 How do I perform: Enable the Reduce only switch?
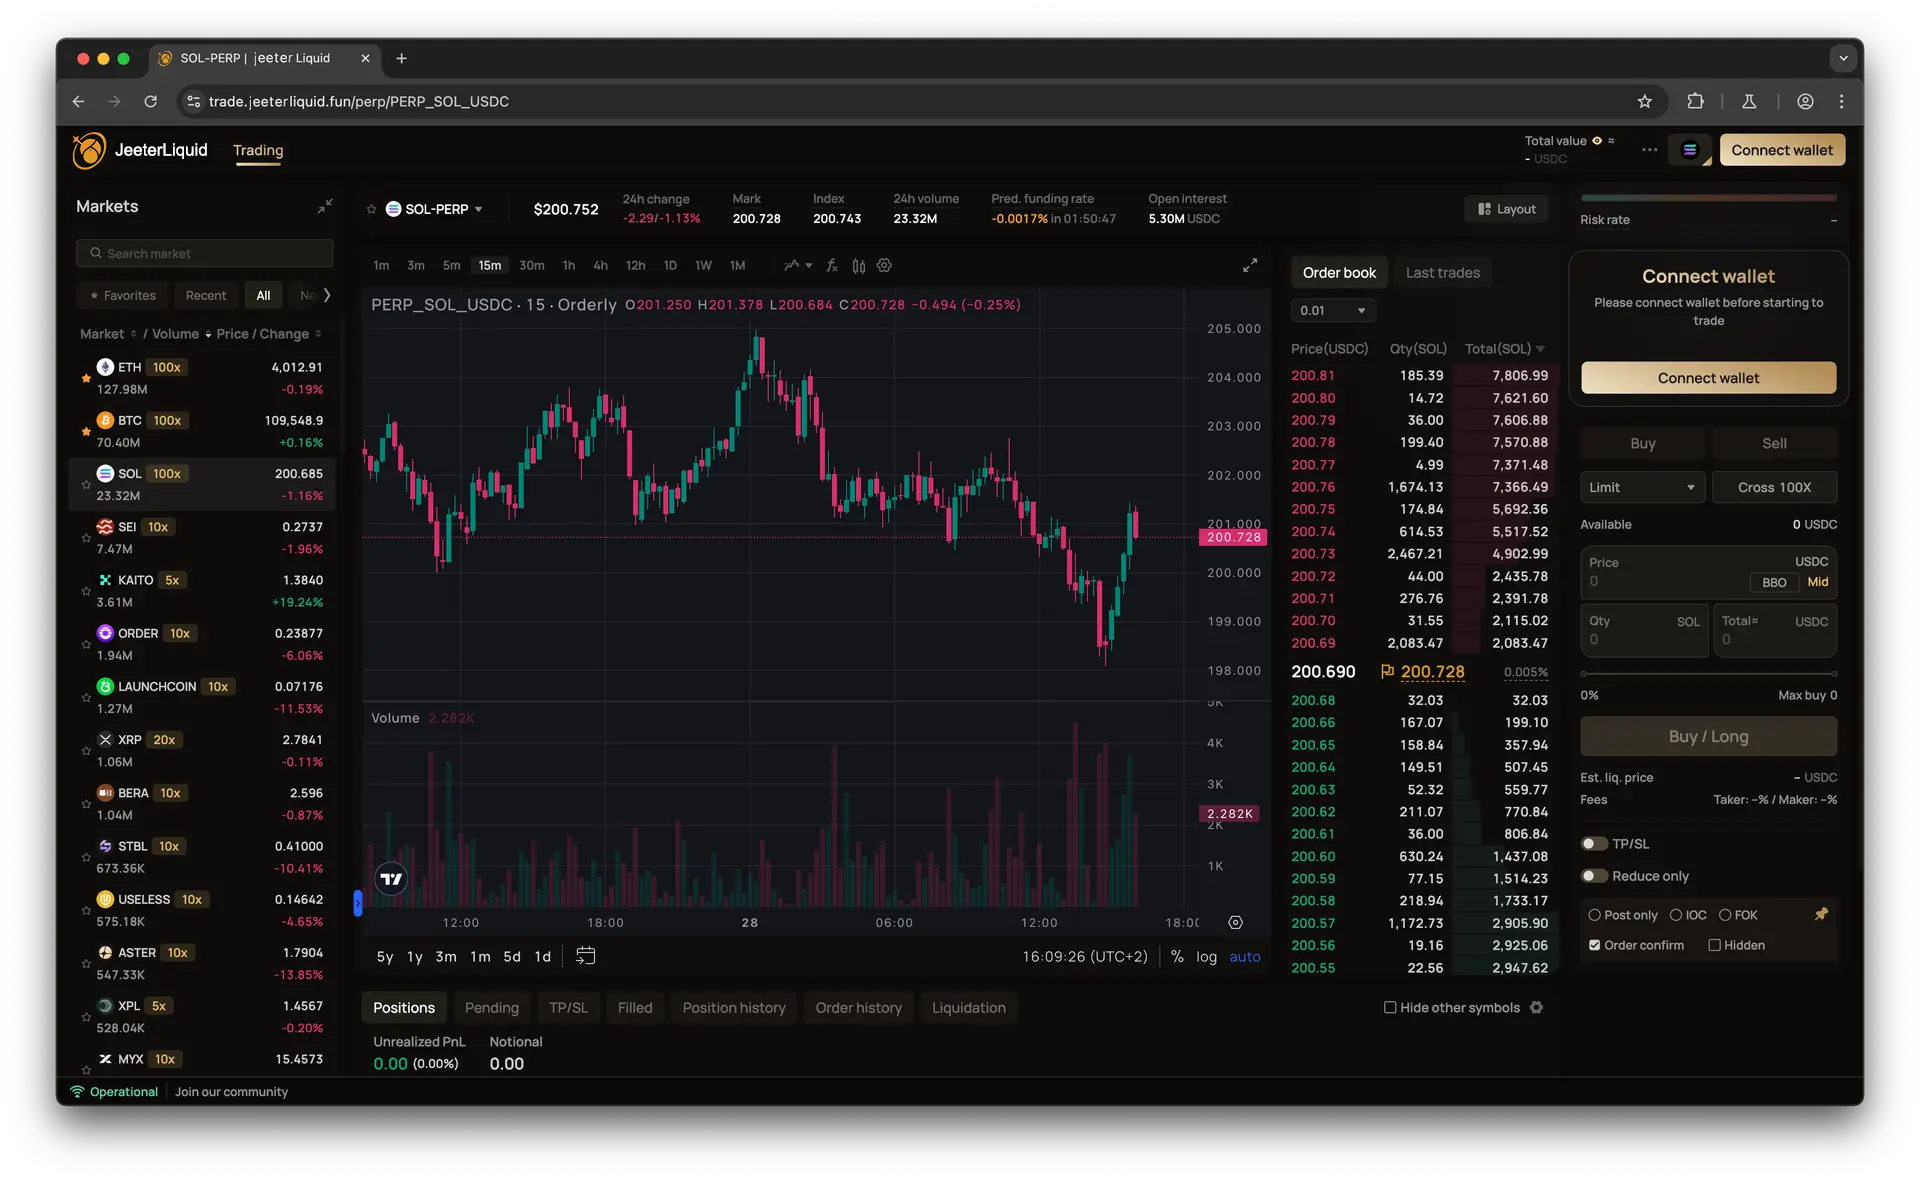click(1594, 876)
